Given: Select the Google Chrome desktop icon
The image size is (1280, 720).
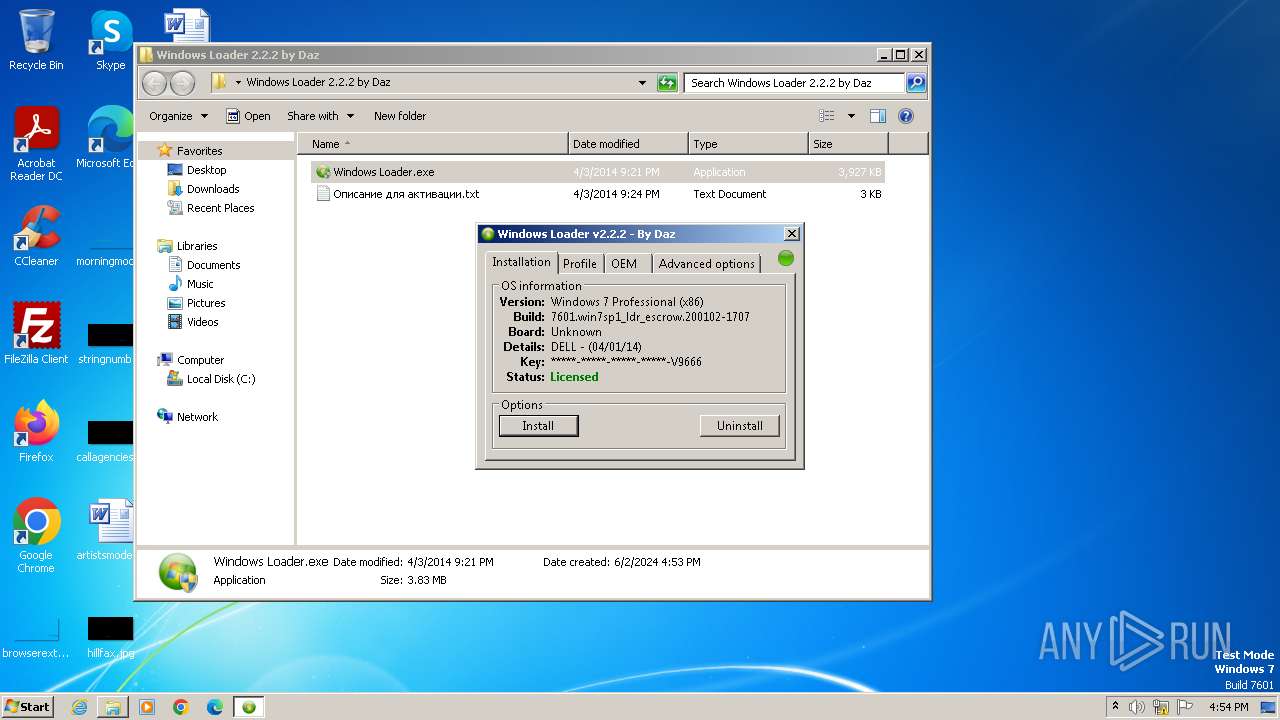Looking at the screenshot, I should [x=36, y=536].
